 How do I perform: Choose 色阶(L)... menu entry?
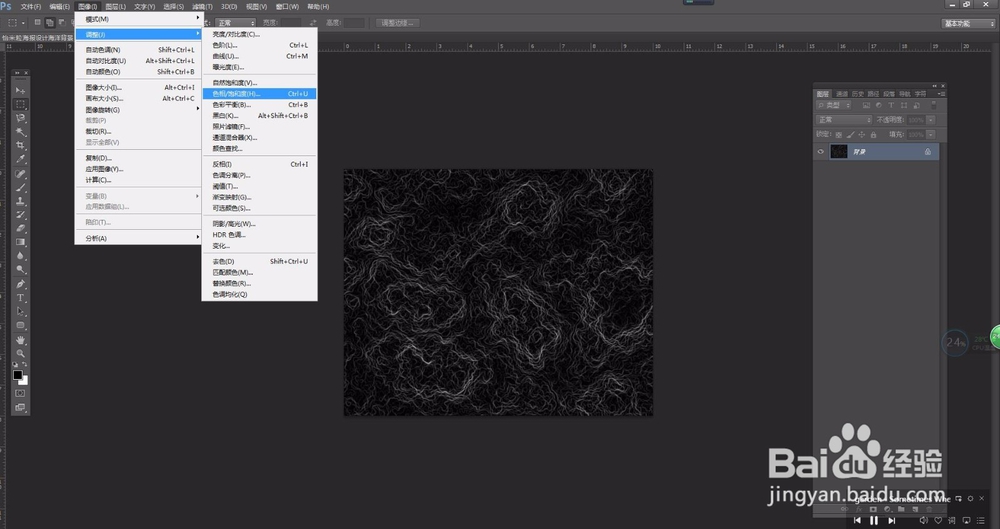tap(260, 45)
